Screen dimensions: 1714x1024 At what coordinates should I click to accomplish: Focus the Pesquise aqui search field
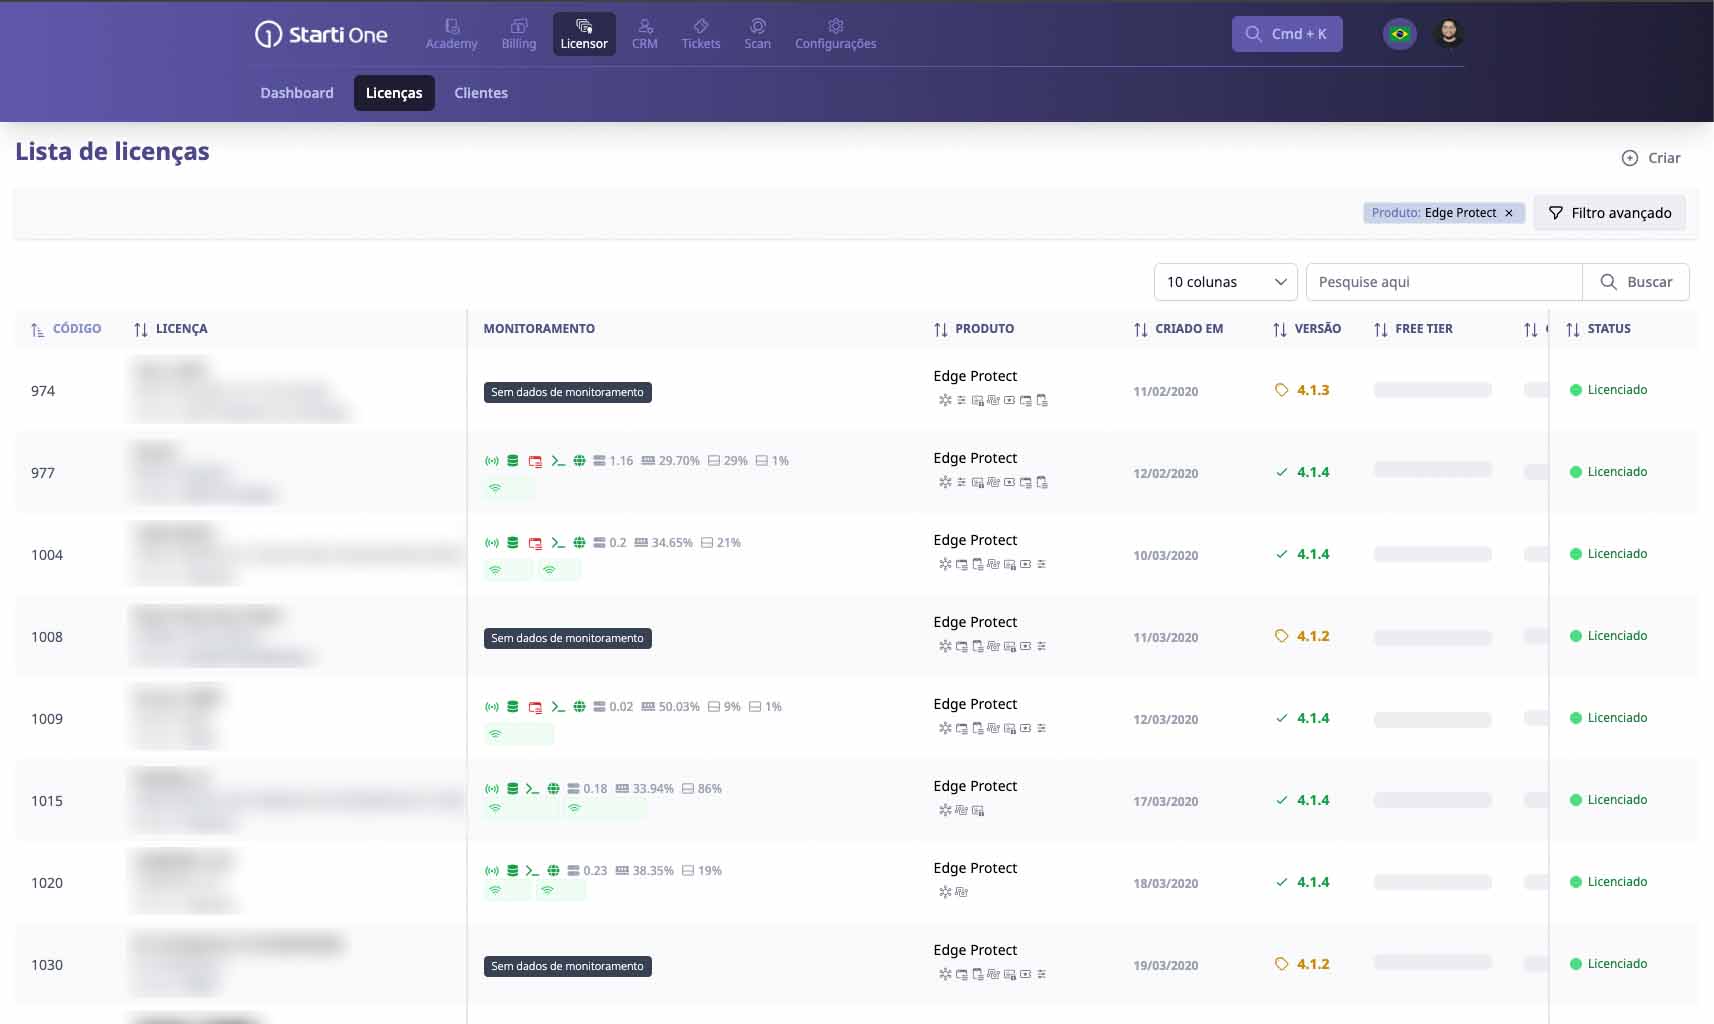point(1443,282)
